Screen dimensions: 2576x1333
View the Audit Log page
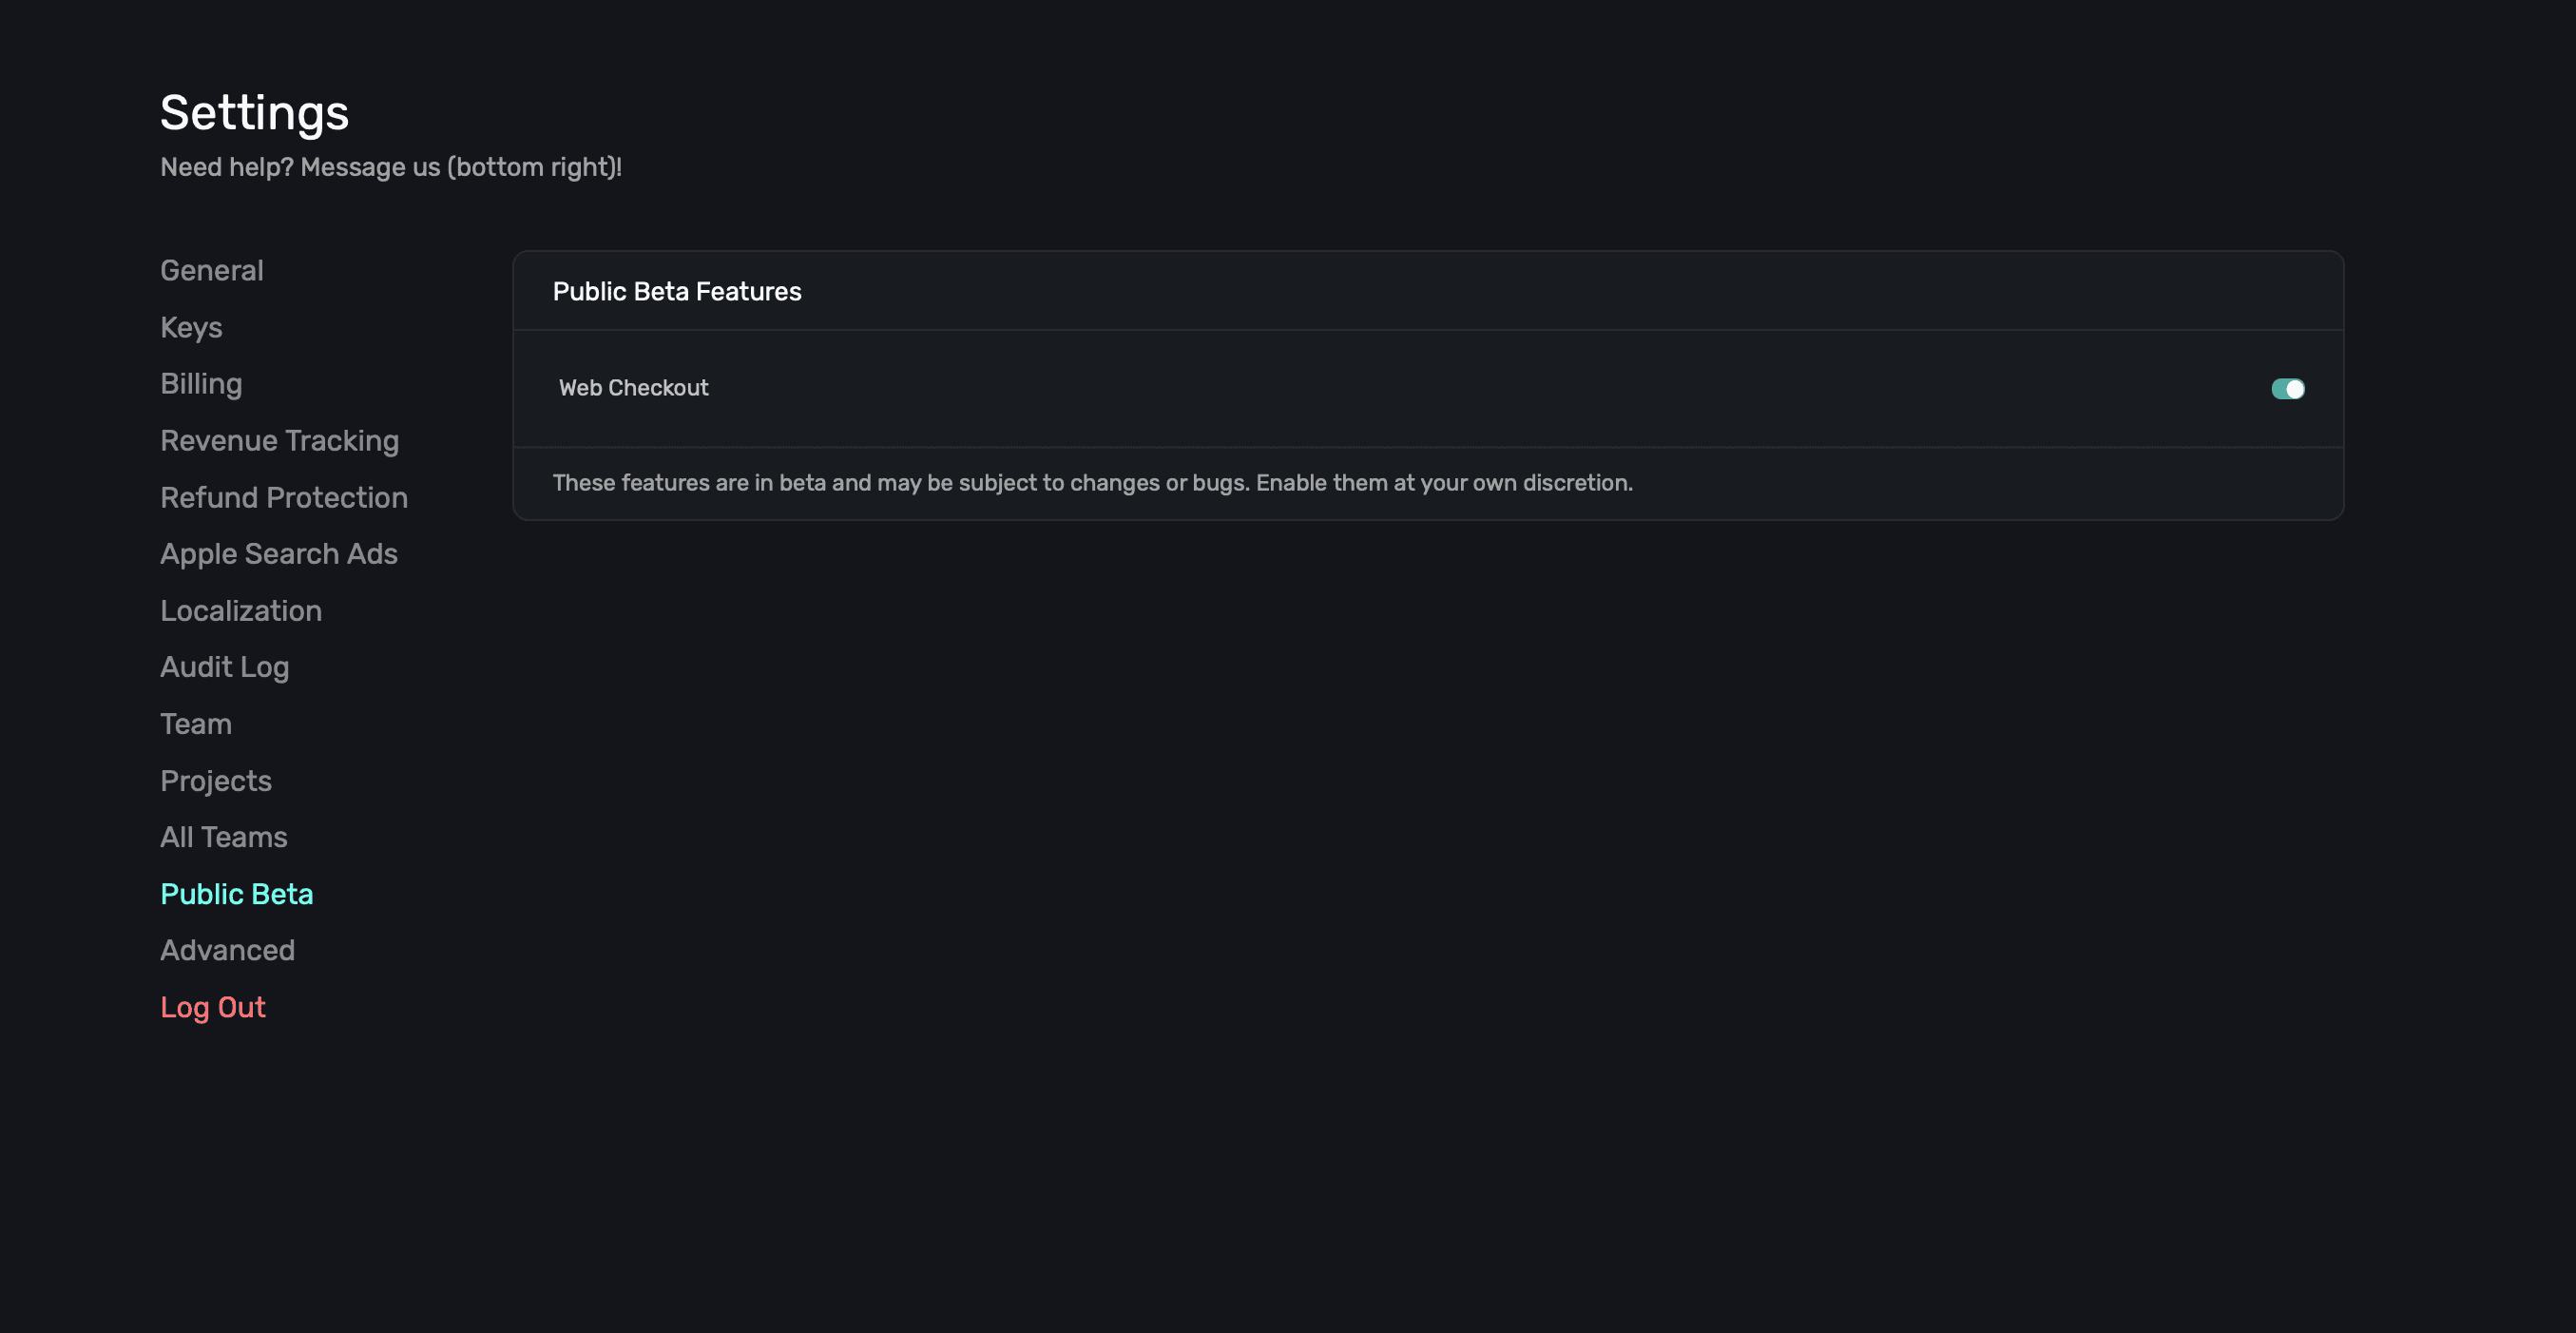pos(225,667)
